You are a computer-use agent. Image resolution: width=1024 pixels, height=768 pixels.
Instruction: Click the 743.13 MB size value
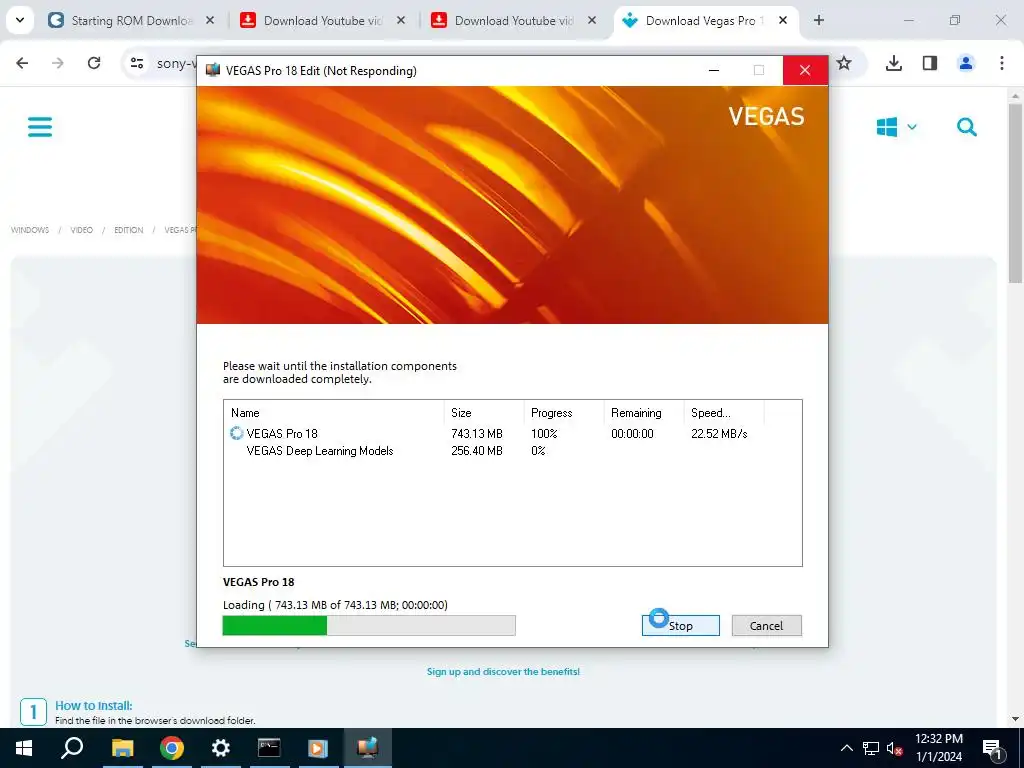click(x=477, y=434)
